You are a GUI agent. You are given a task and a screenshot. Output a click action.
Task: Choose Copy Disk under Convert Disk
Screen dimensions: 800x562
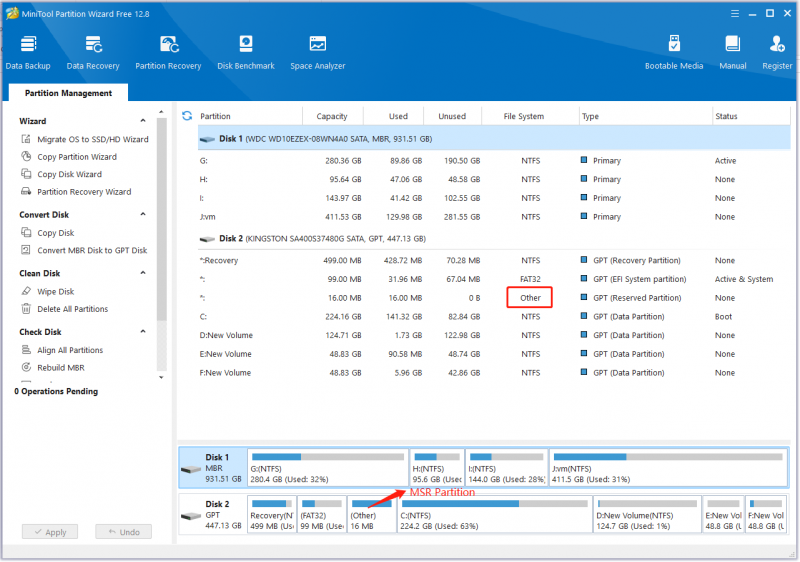point(47,233)
